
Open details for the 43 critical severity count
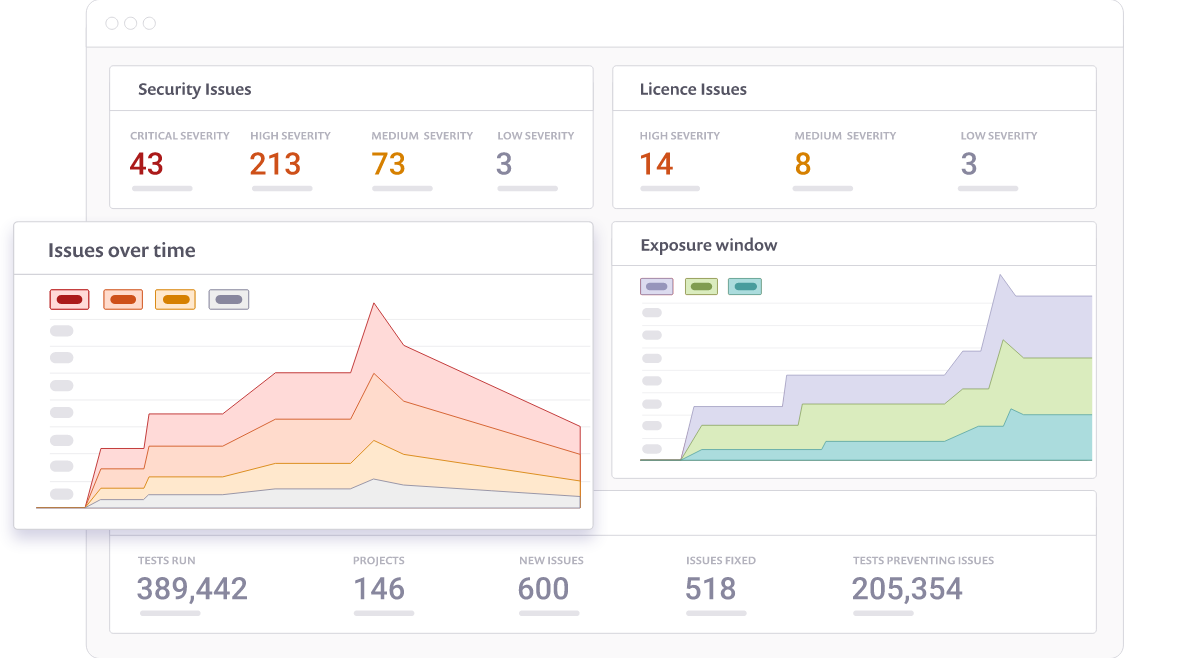point(150,163)
